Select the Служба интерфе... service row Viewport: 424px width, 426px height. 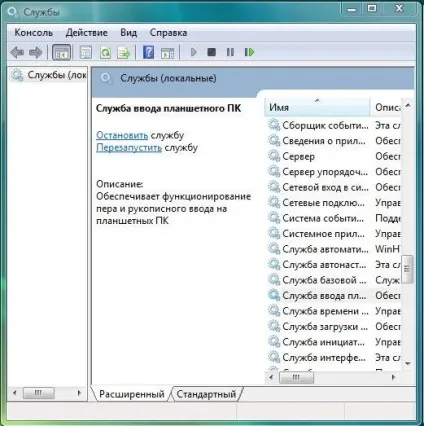coord(333,357)
